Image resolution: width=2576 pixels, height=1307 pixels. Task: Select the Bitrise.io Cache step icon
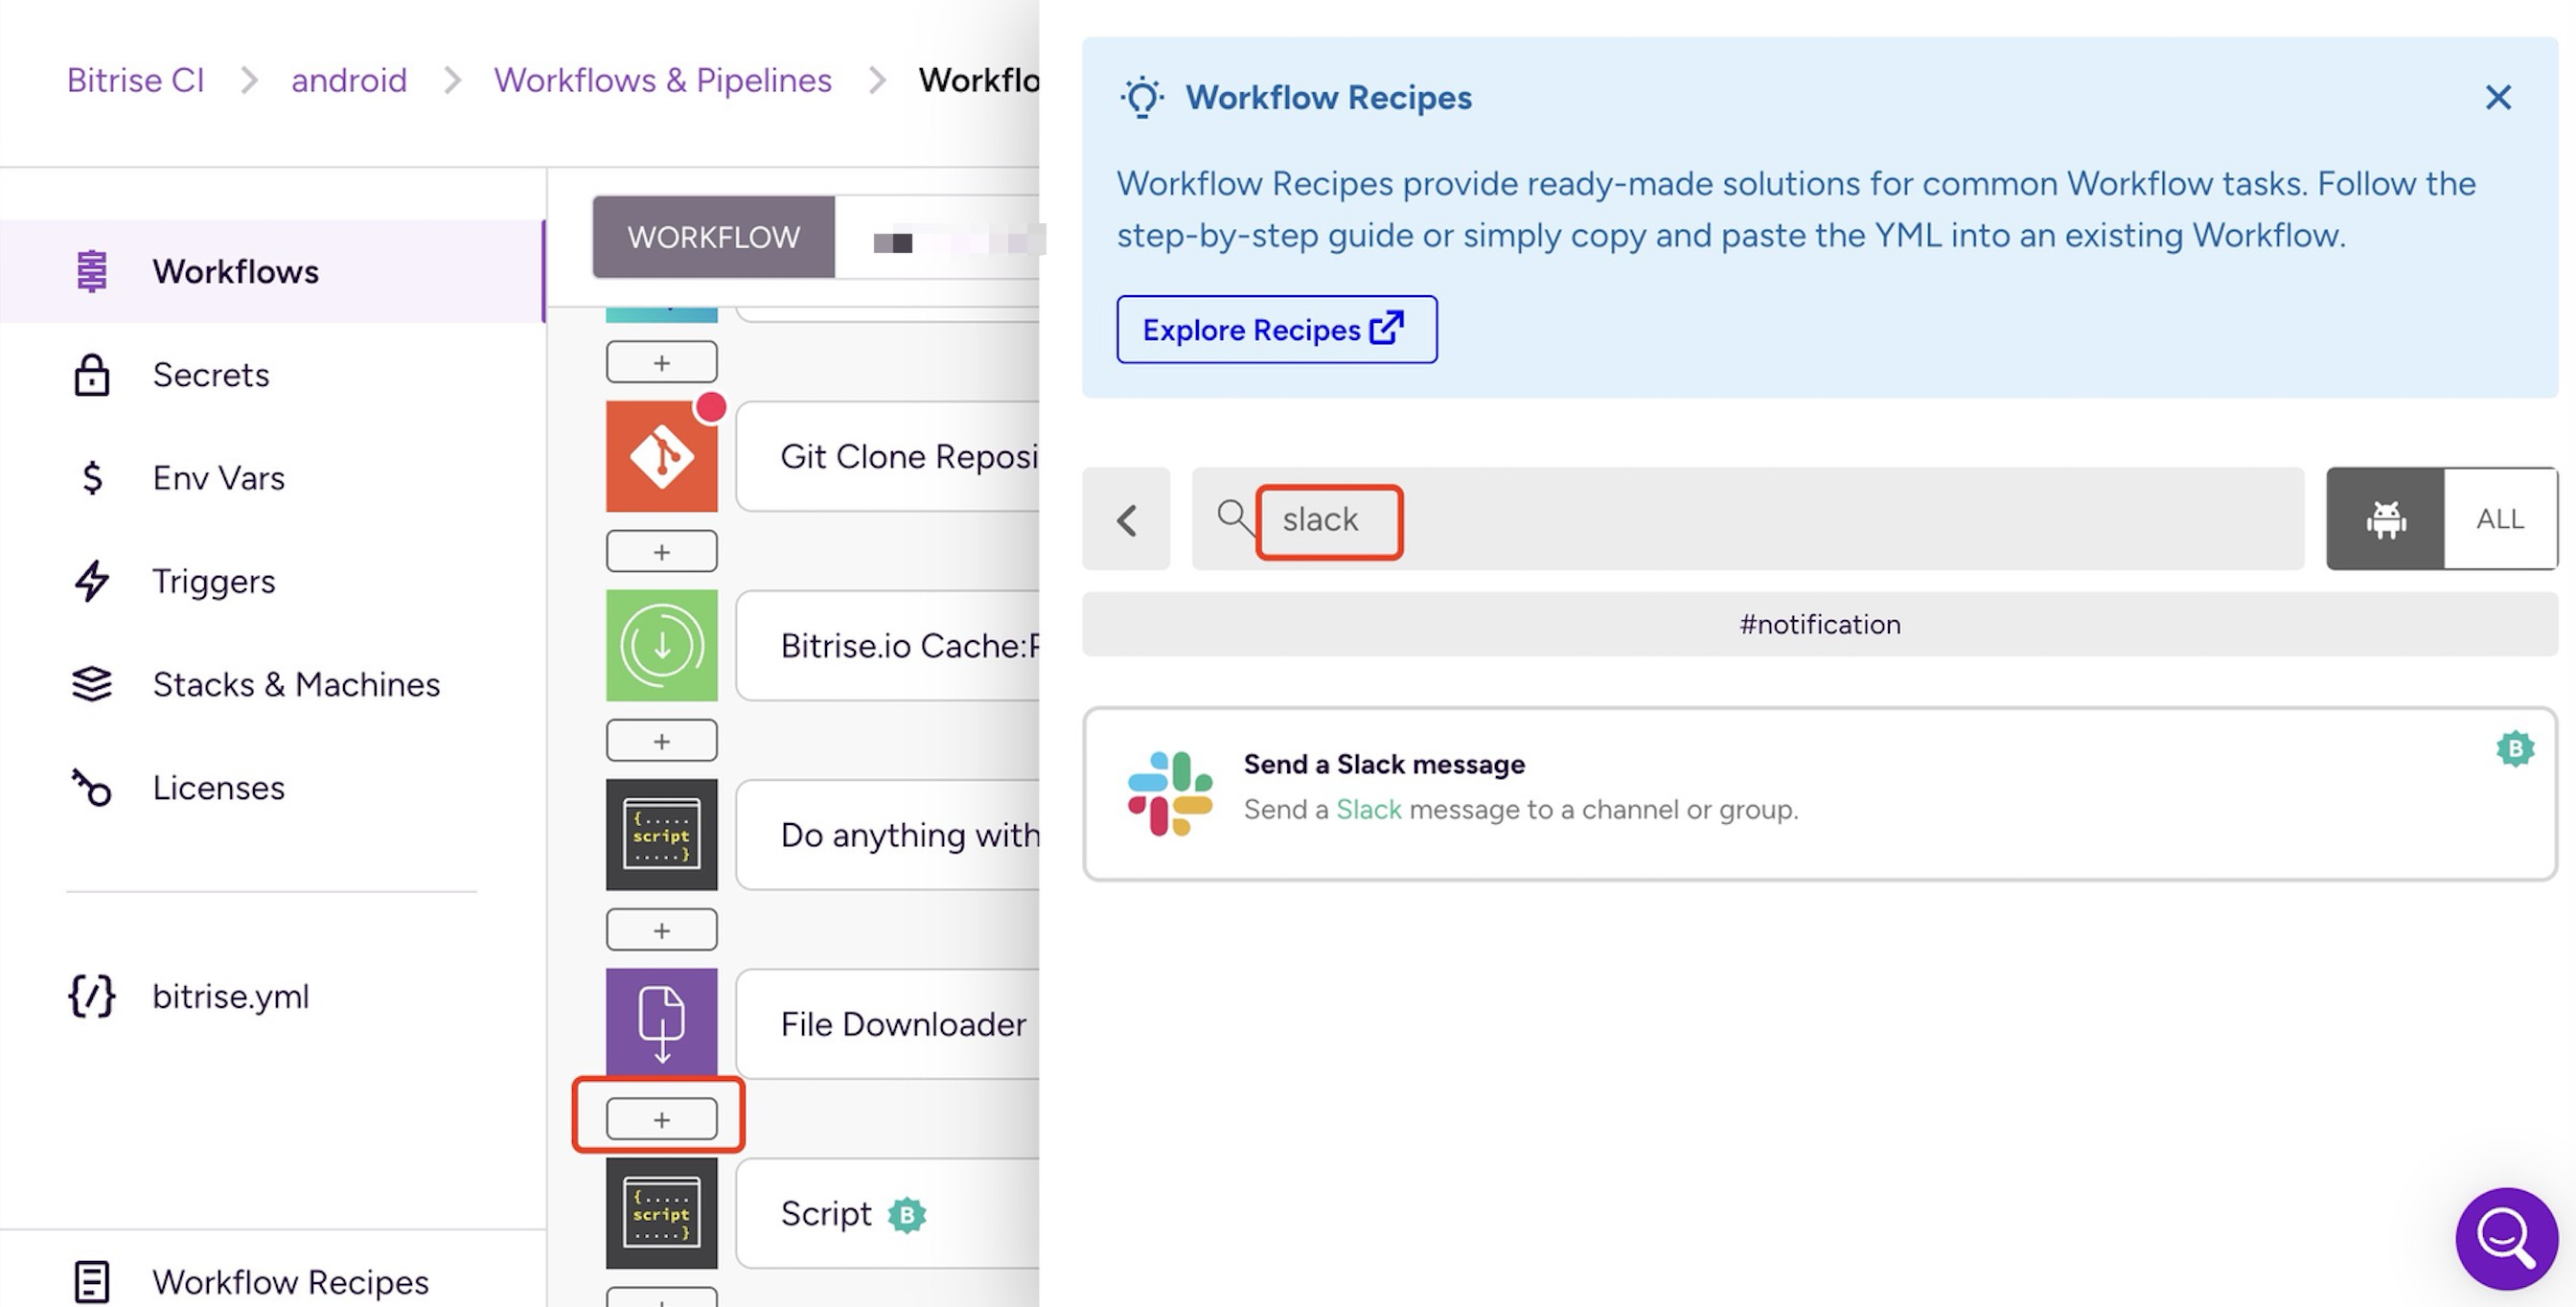tap(661, 645)
